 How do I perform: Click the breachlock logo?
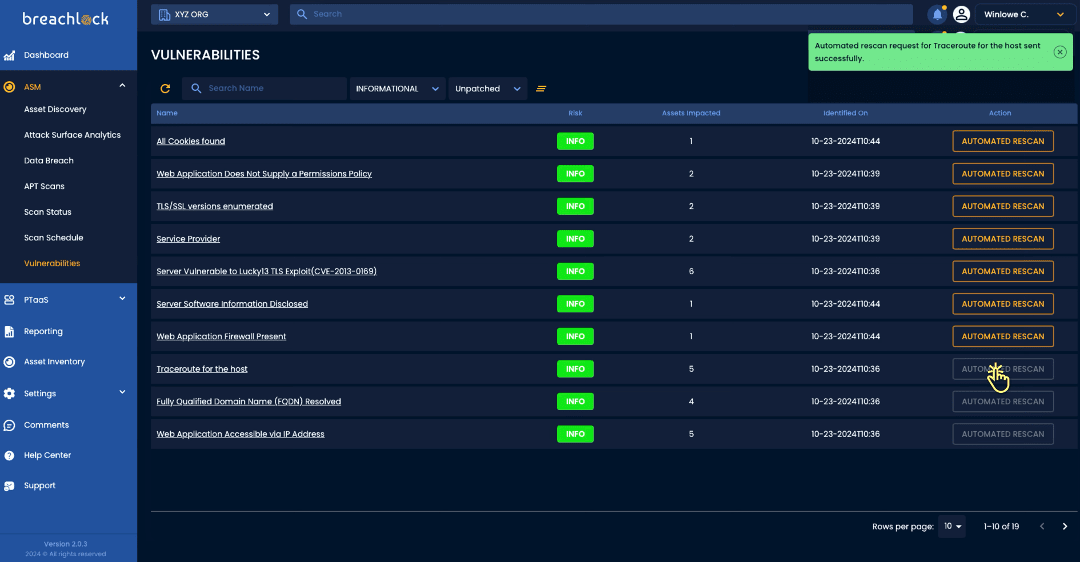coord(65,19)
